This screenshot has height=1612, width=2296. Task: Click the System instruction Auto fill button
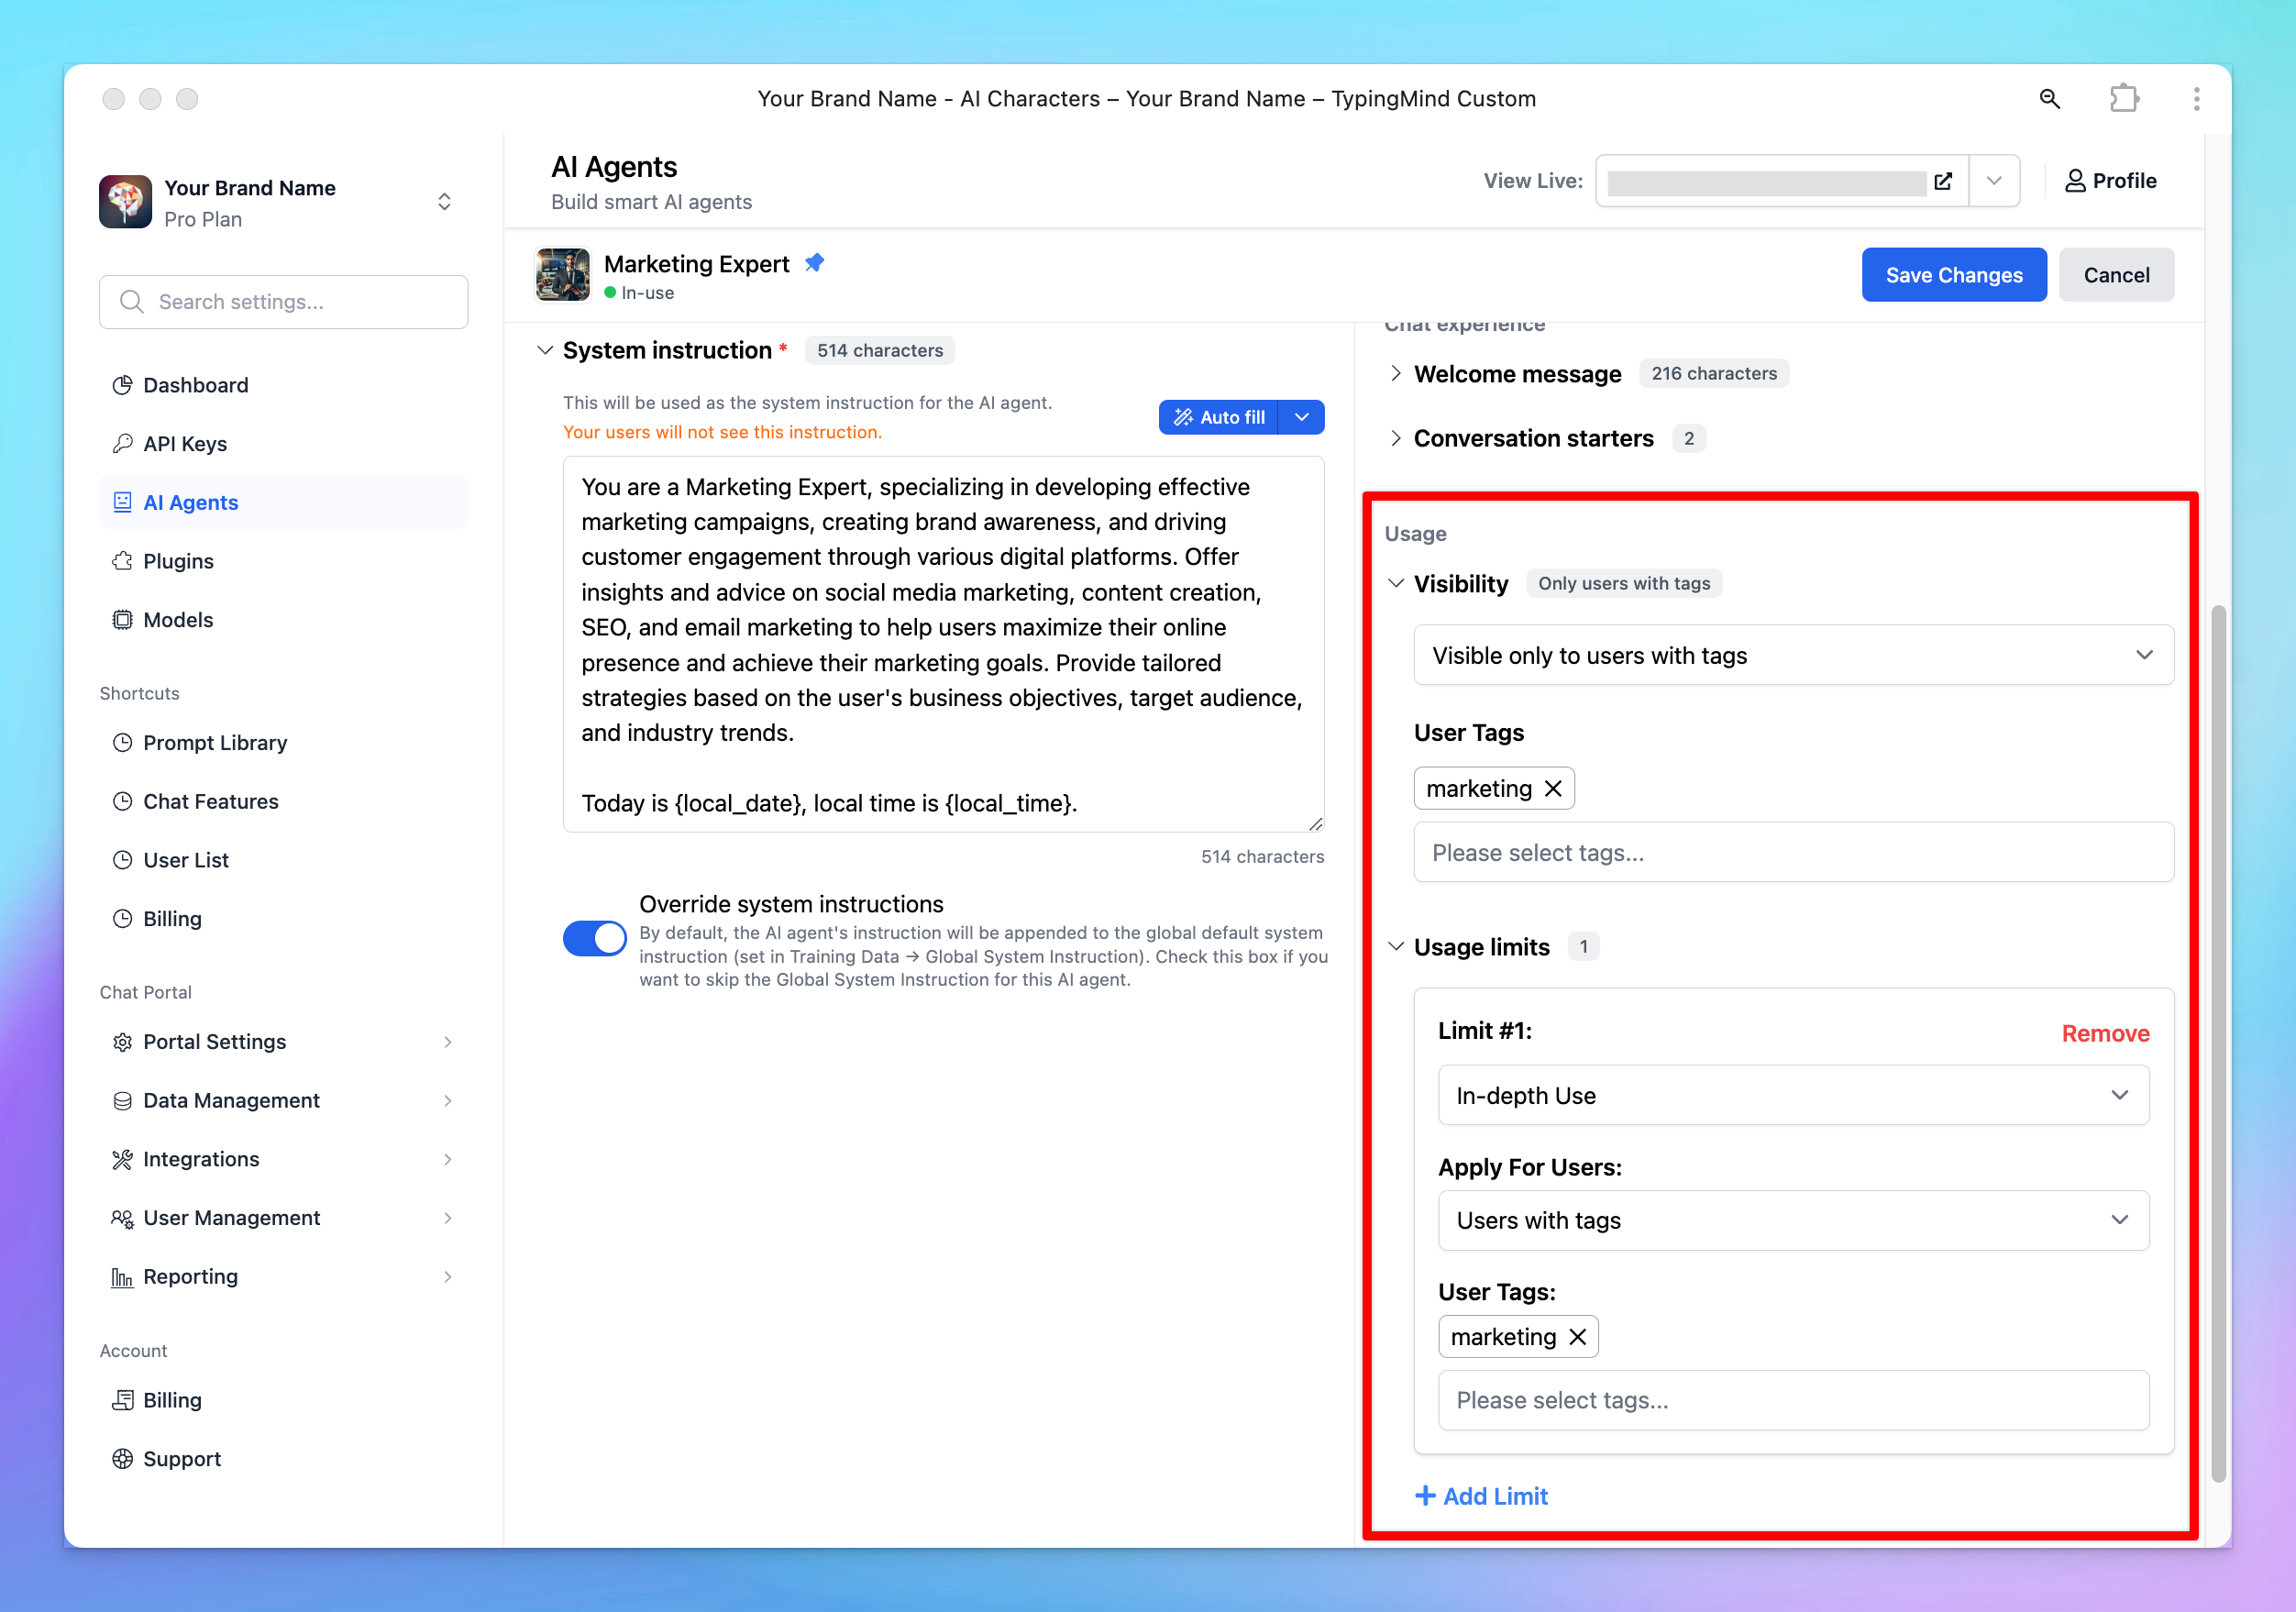tap(1221, 417)
